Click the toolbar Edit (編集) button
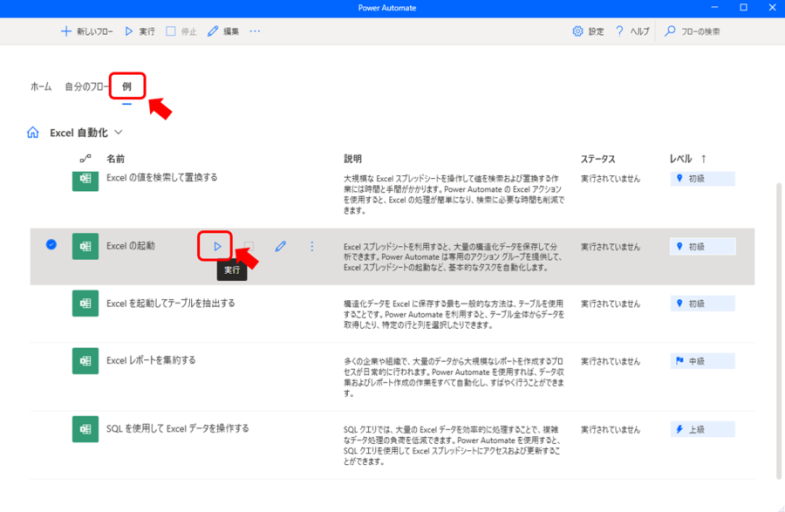Image resolution: width=785 pixels, height=512 pixels. pyautogui.click(x=223, y=32)
